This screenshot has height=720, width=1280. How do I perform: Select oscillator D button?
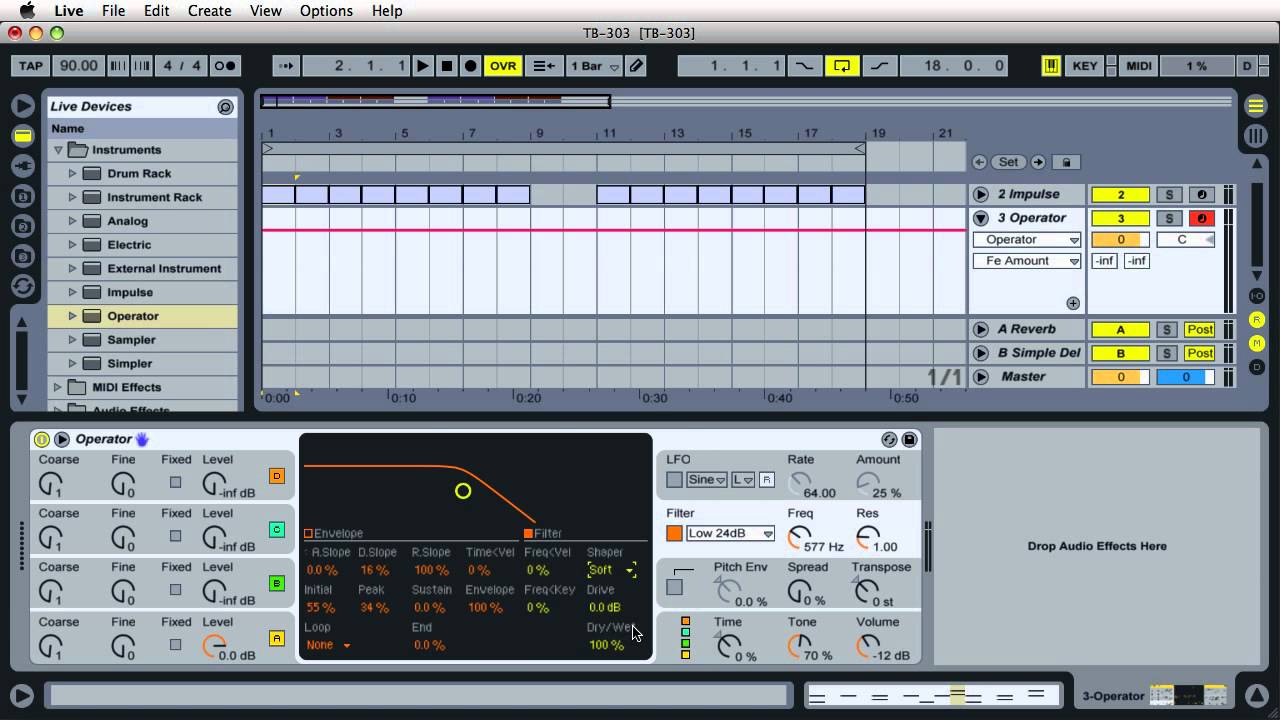pyautogui.click(x=277, y=476)
